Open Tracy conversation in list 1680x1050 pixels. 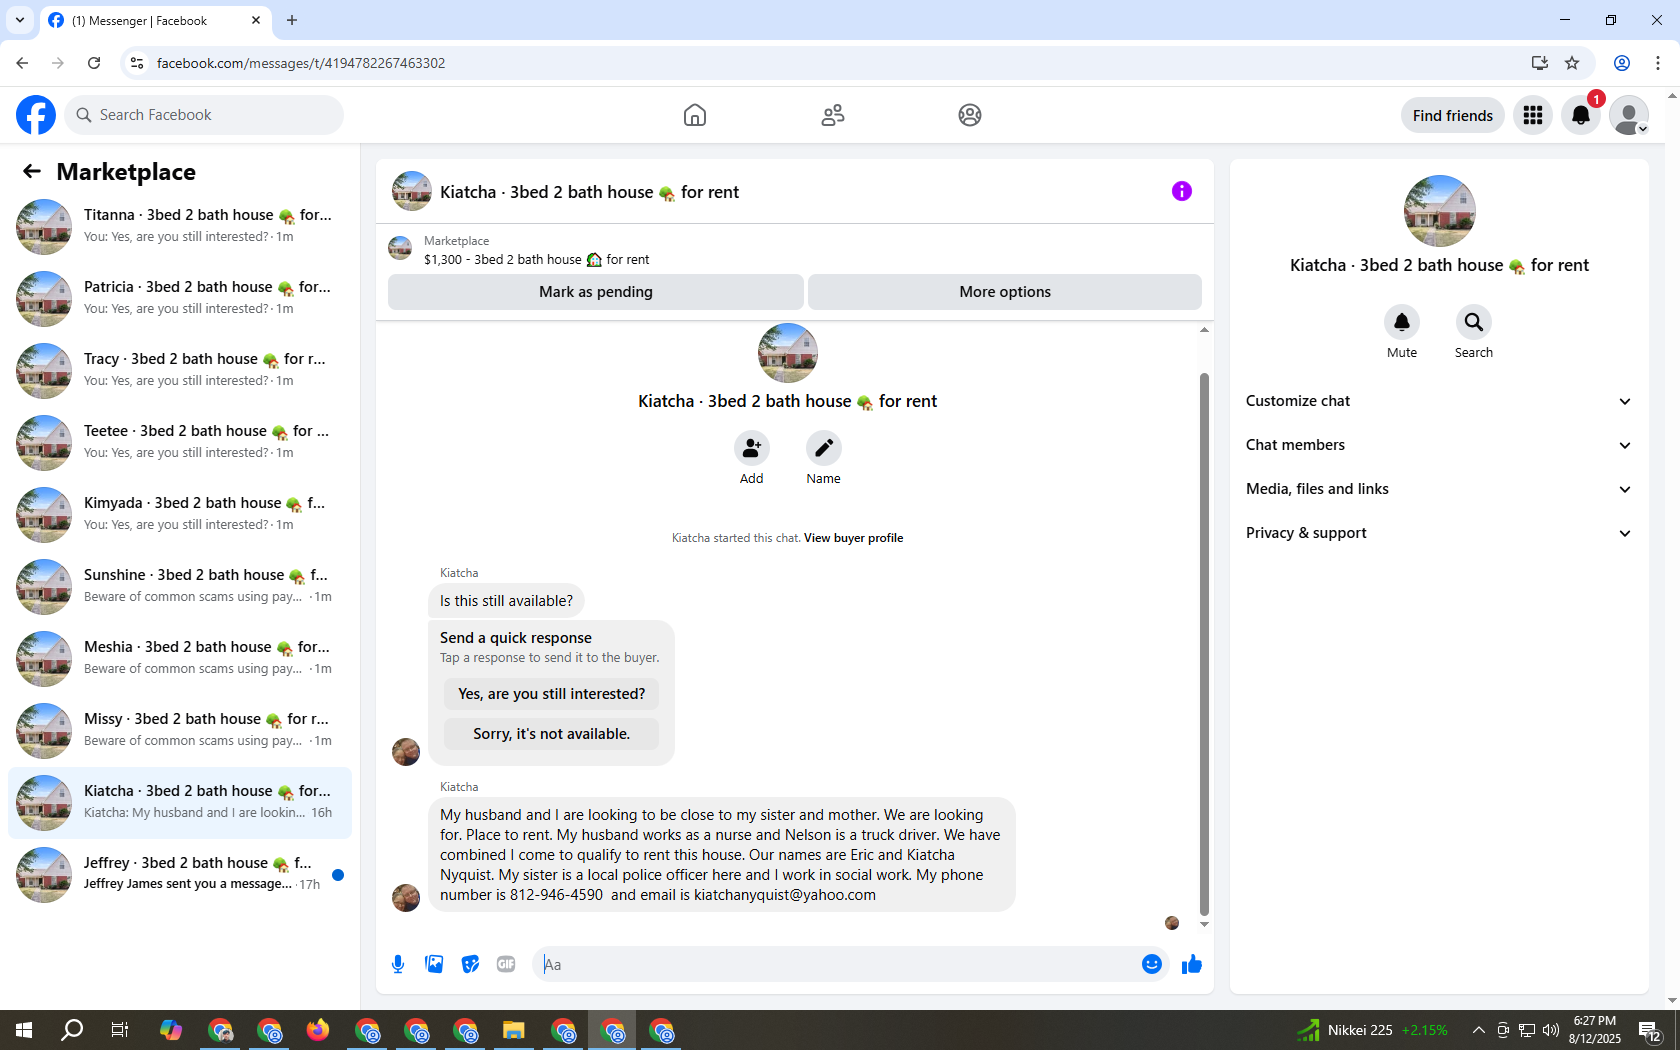tap(180, 371)
